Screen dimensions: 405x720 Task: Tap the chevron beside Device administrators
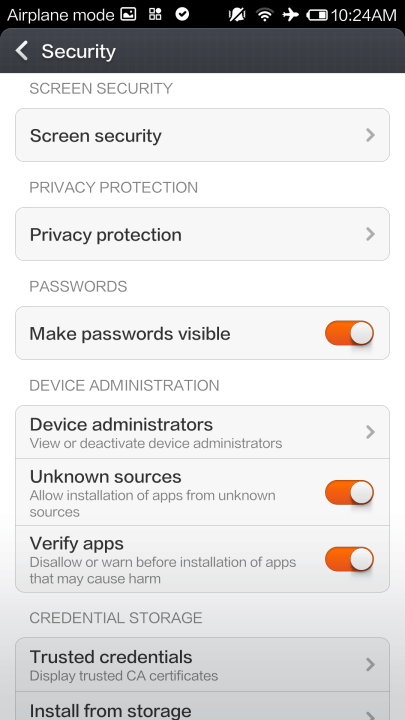point(371,432)
